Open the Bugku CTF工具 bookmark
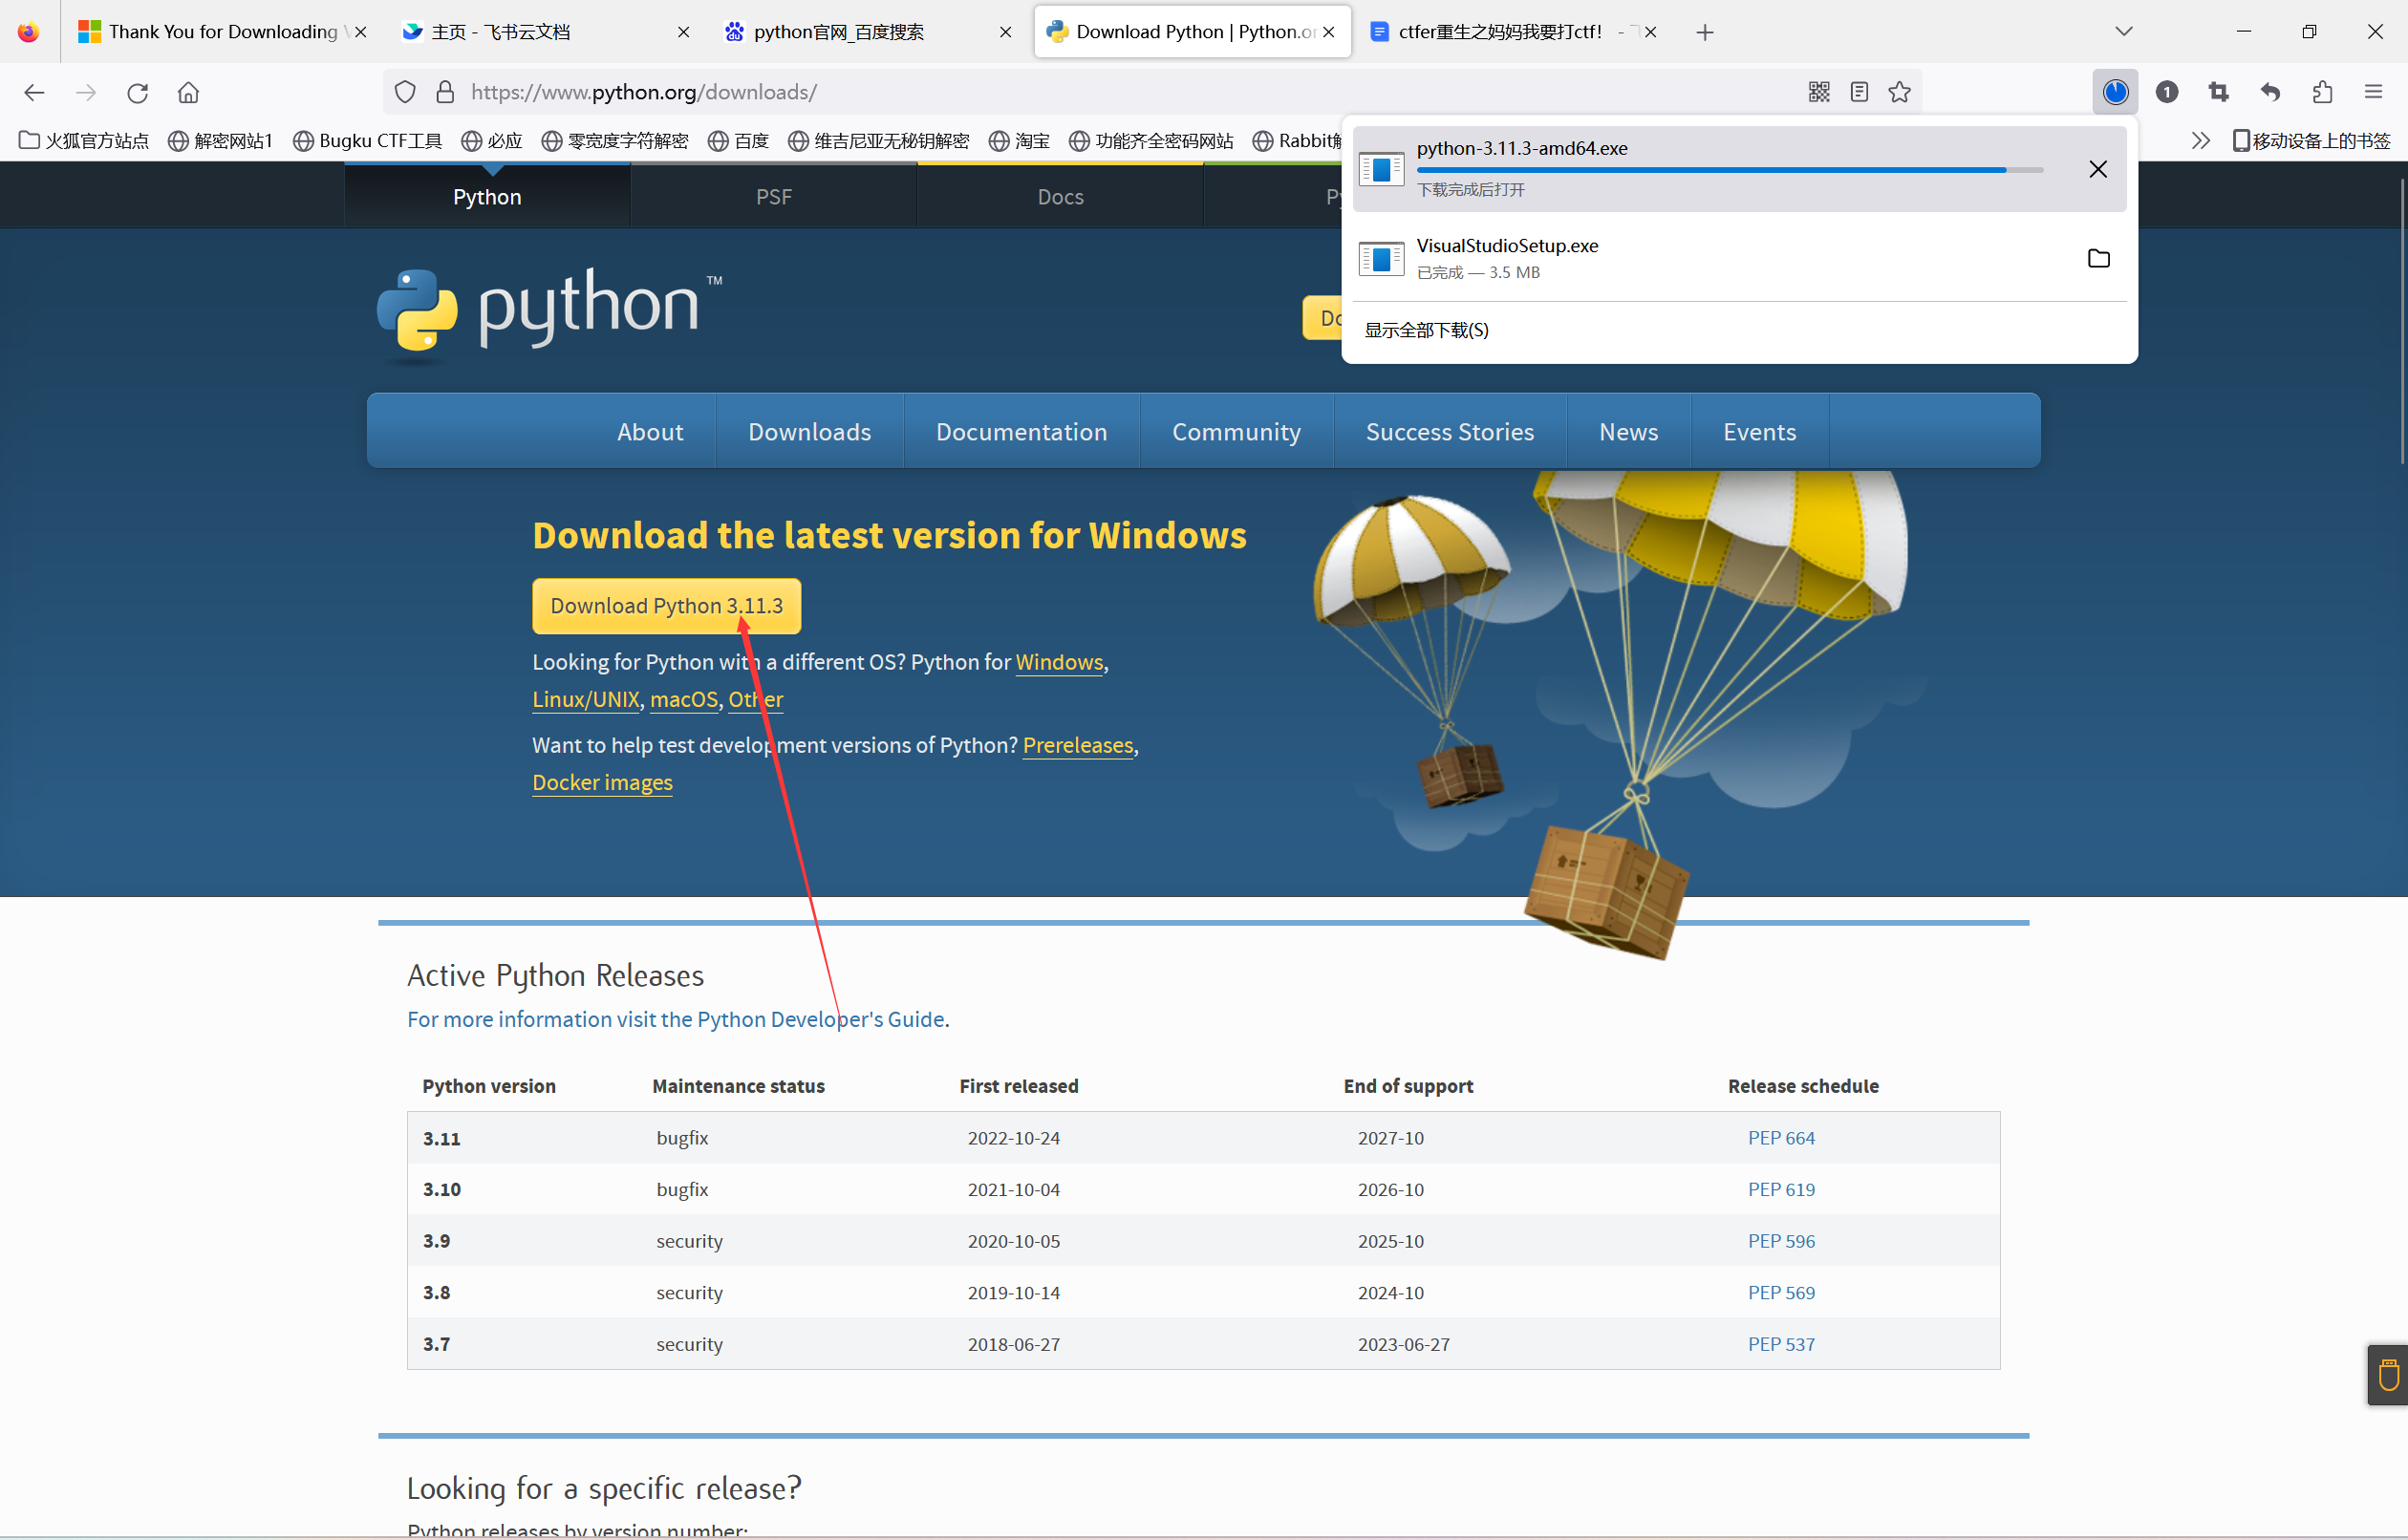The image size is (2408, 1540). click(x=367, y=140)
